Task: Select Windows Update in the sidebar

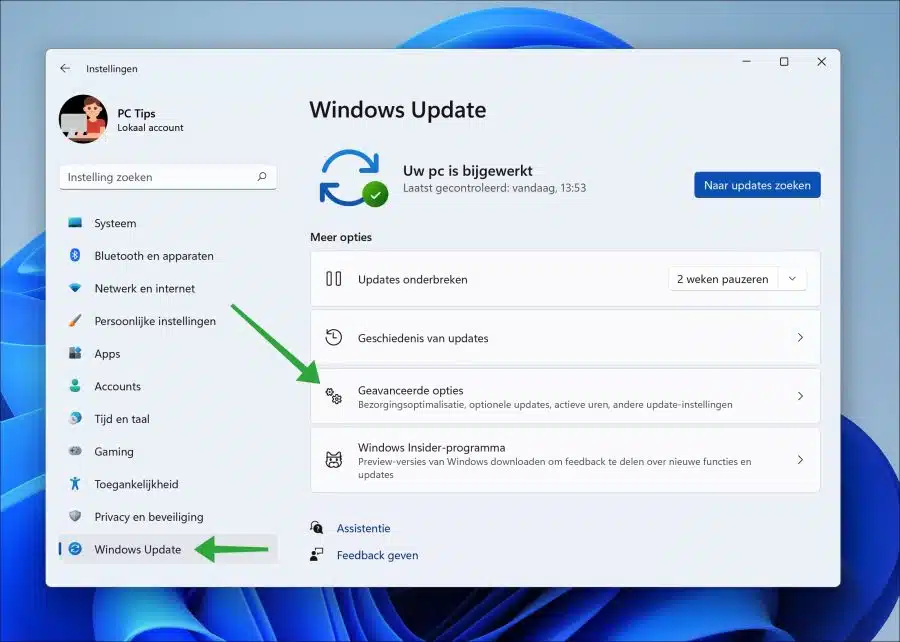Action: tap(168, 550)
